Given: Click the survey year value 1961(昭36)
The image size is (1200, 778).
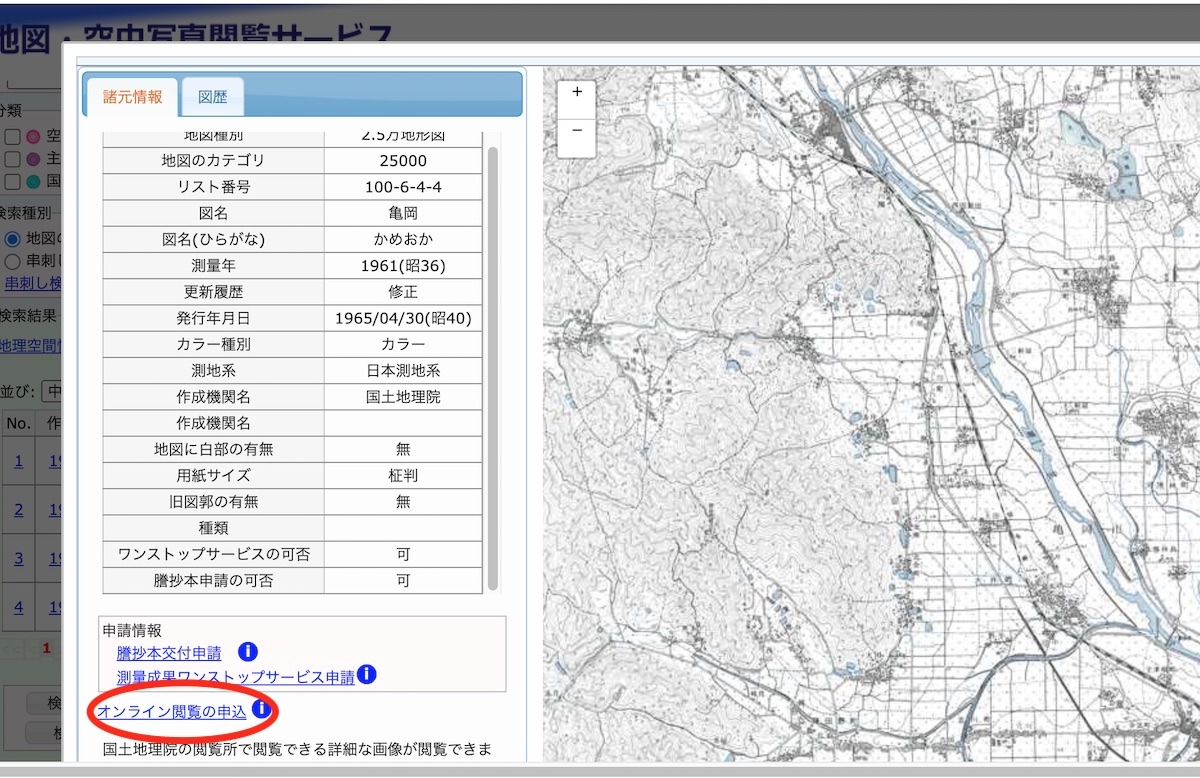Looking at the screenshot, I should (403, 266).
